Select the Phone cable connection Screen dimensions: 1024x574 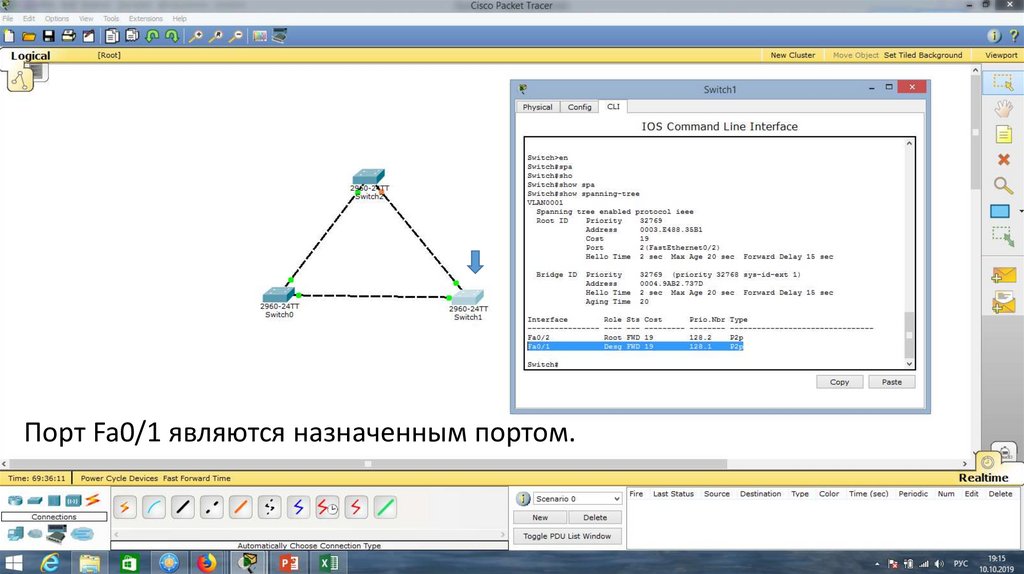click(x=269, y=507)
